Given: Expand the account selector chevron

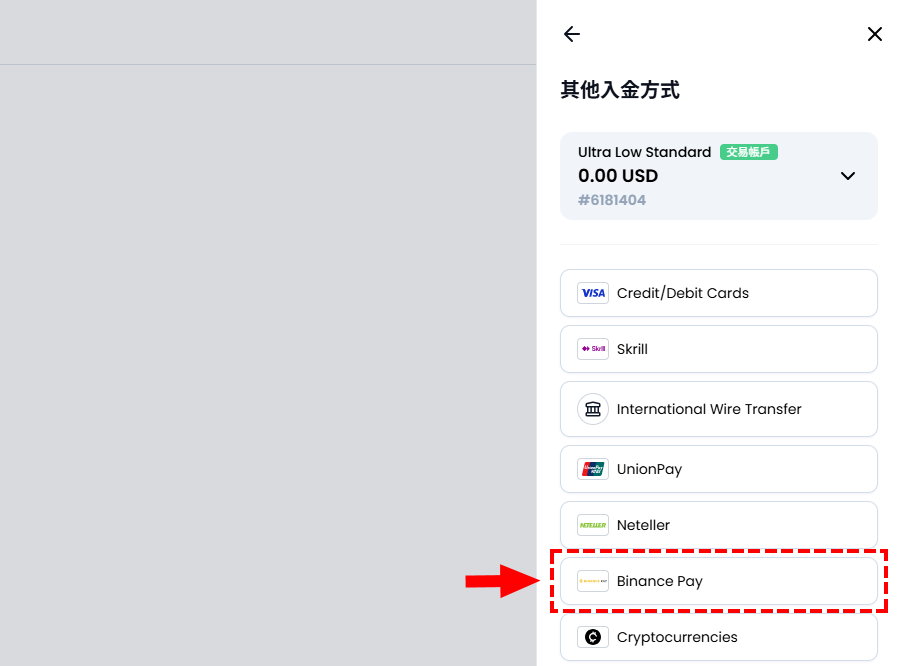Looking at the screenshot, I should point(847,176).
